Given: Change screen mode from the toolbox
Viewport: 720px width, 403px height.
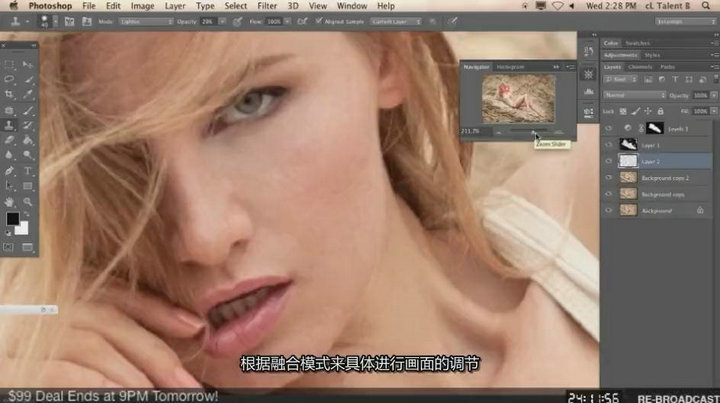Looking at the screenshot, I should pos(28,247).
